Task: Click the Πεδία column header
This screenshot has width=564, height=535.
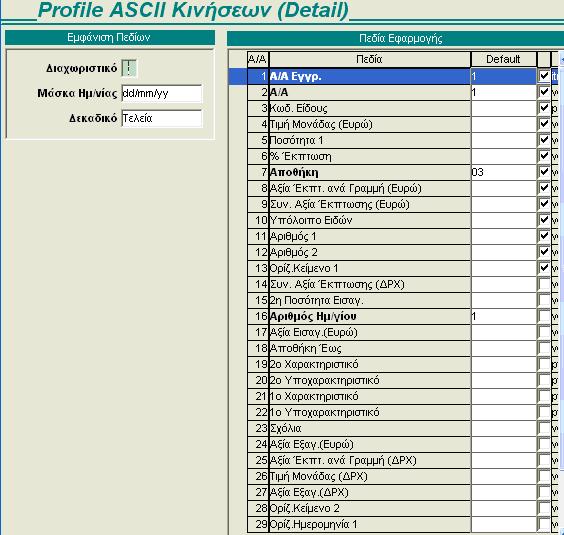Action: 370,59
